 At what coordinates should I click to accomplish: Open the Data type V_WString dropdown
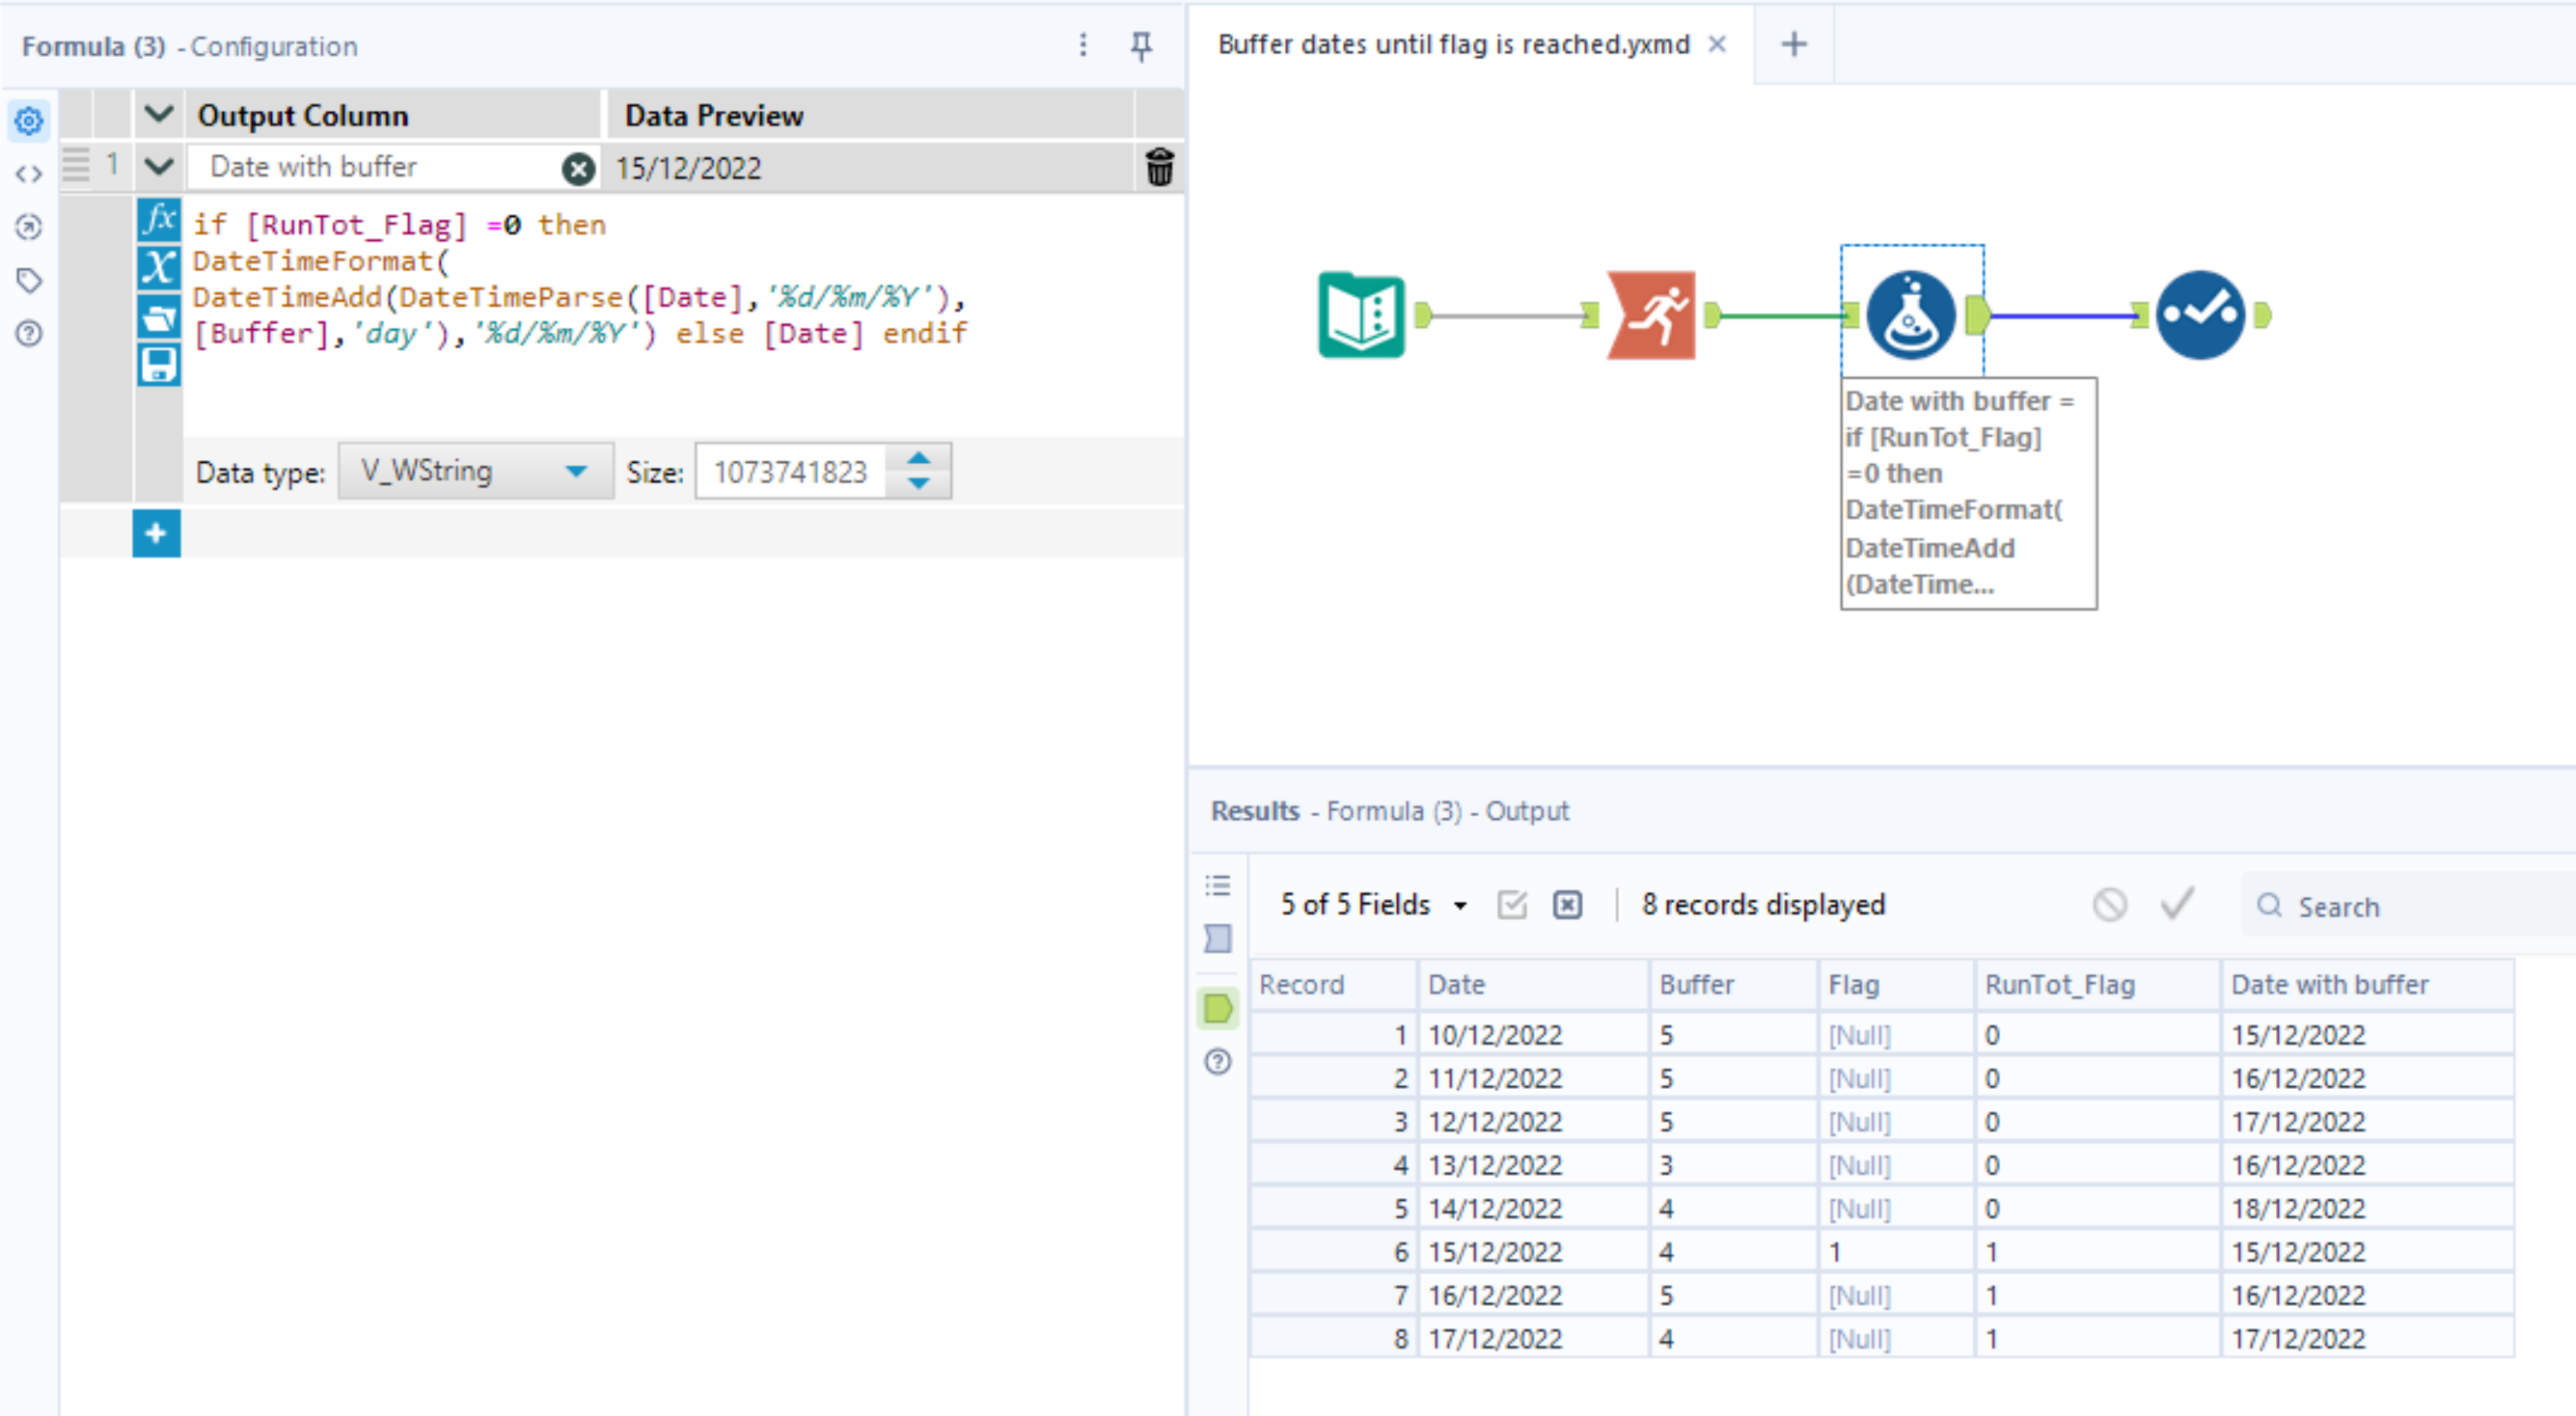475,471
